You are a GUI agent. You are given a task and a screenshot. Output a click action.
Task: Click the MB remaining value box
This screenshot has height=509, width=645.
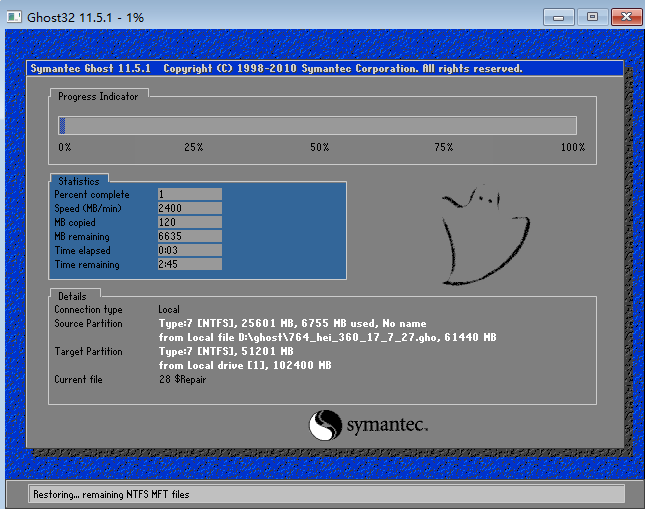point(189,236)
